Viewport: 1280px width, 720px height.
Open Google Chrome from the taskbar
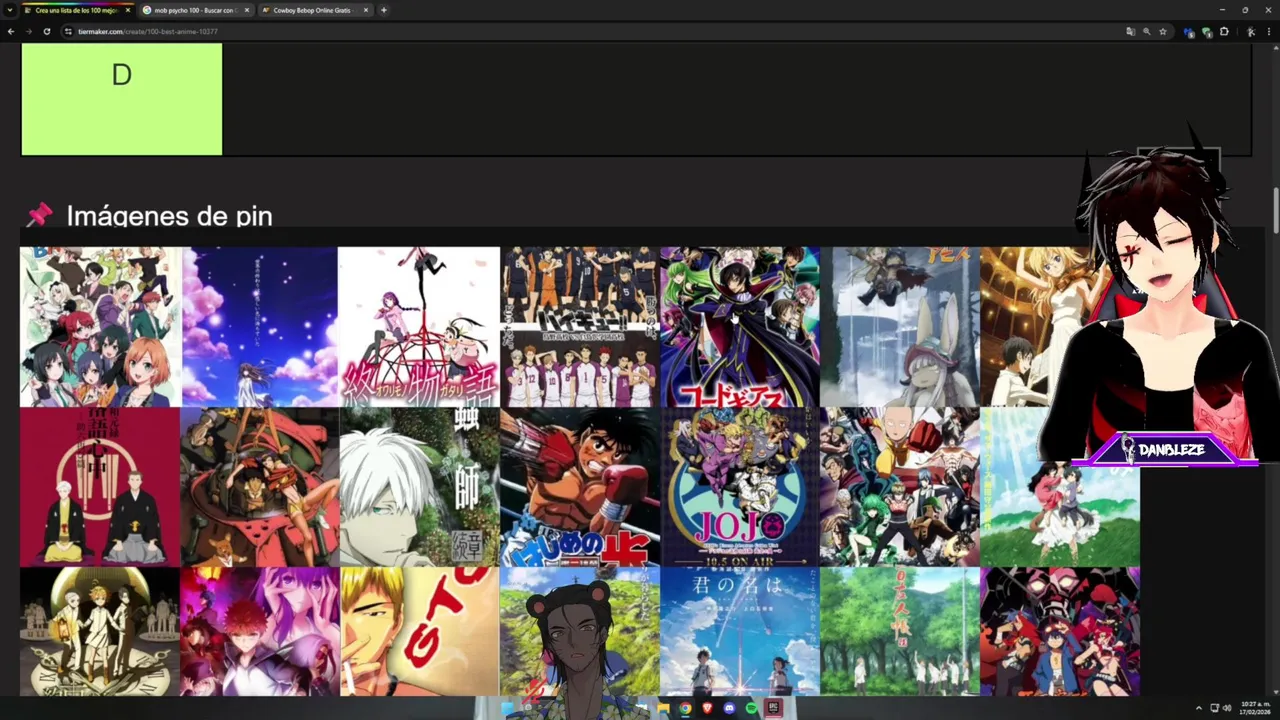coord(685,708)
